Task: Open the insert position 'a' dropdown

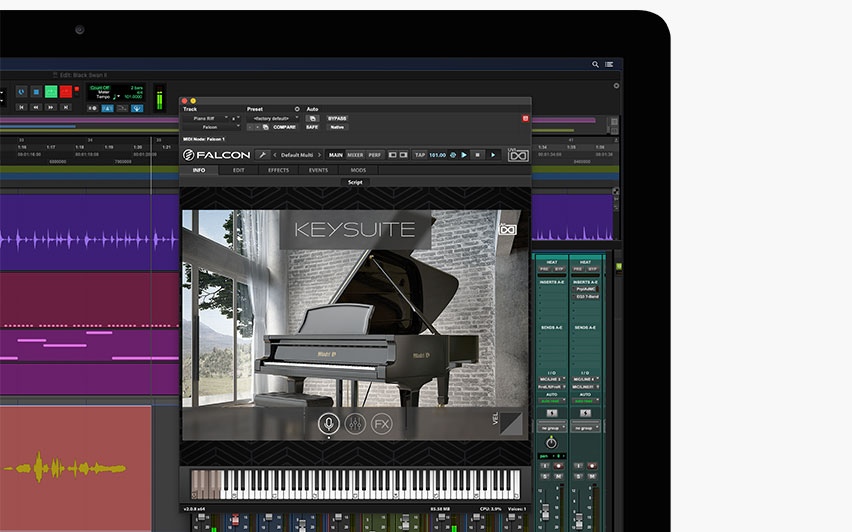Action: tap(235, 118)
